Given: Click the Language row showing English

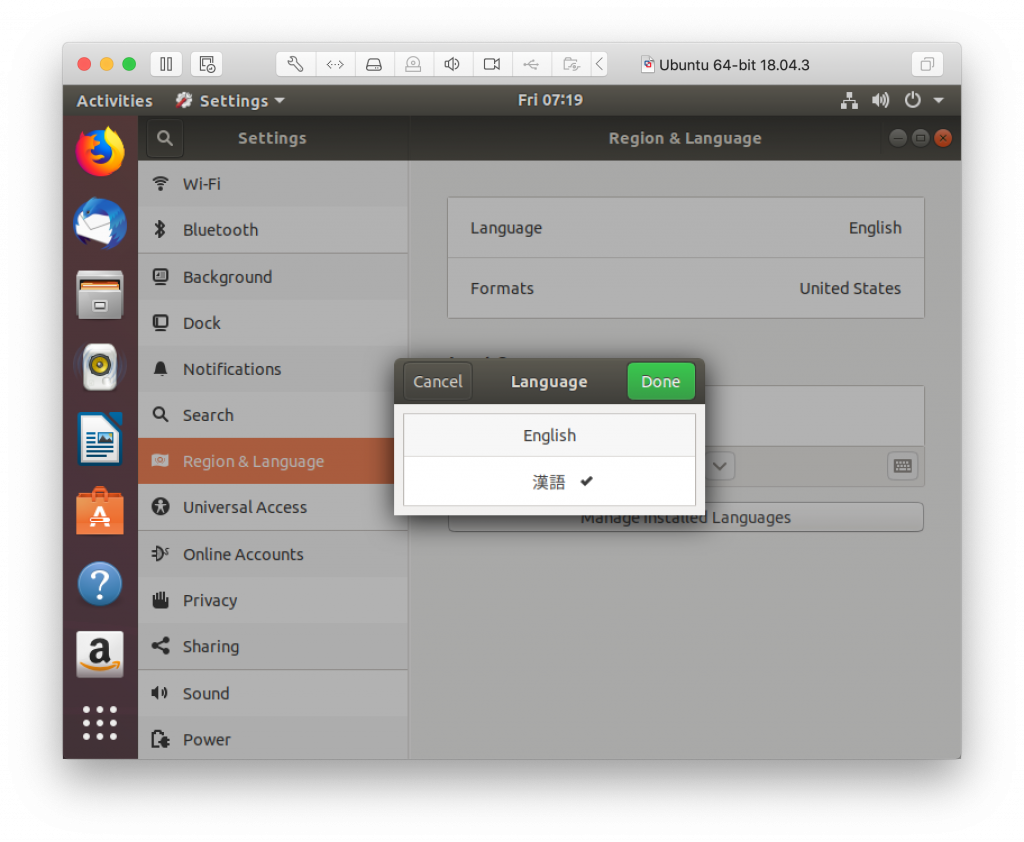Looking at the screenshot, I should click(x=686, y=228).
